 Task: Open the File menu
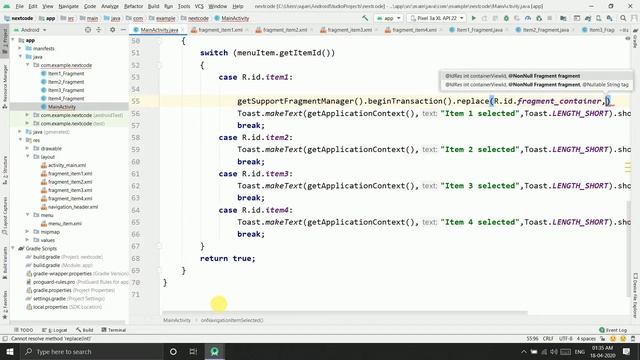[x=19, y=6]
